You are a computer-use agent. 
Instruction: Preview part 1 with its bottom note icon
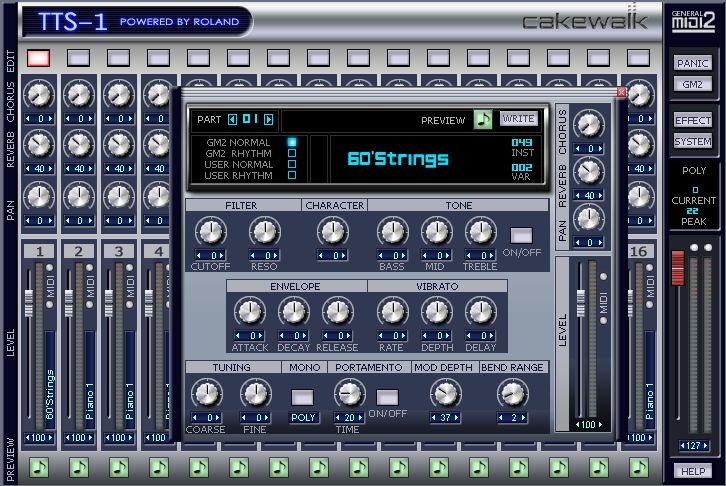(x=39, y=467)
